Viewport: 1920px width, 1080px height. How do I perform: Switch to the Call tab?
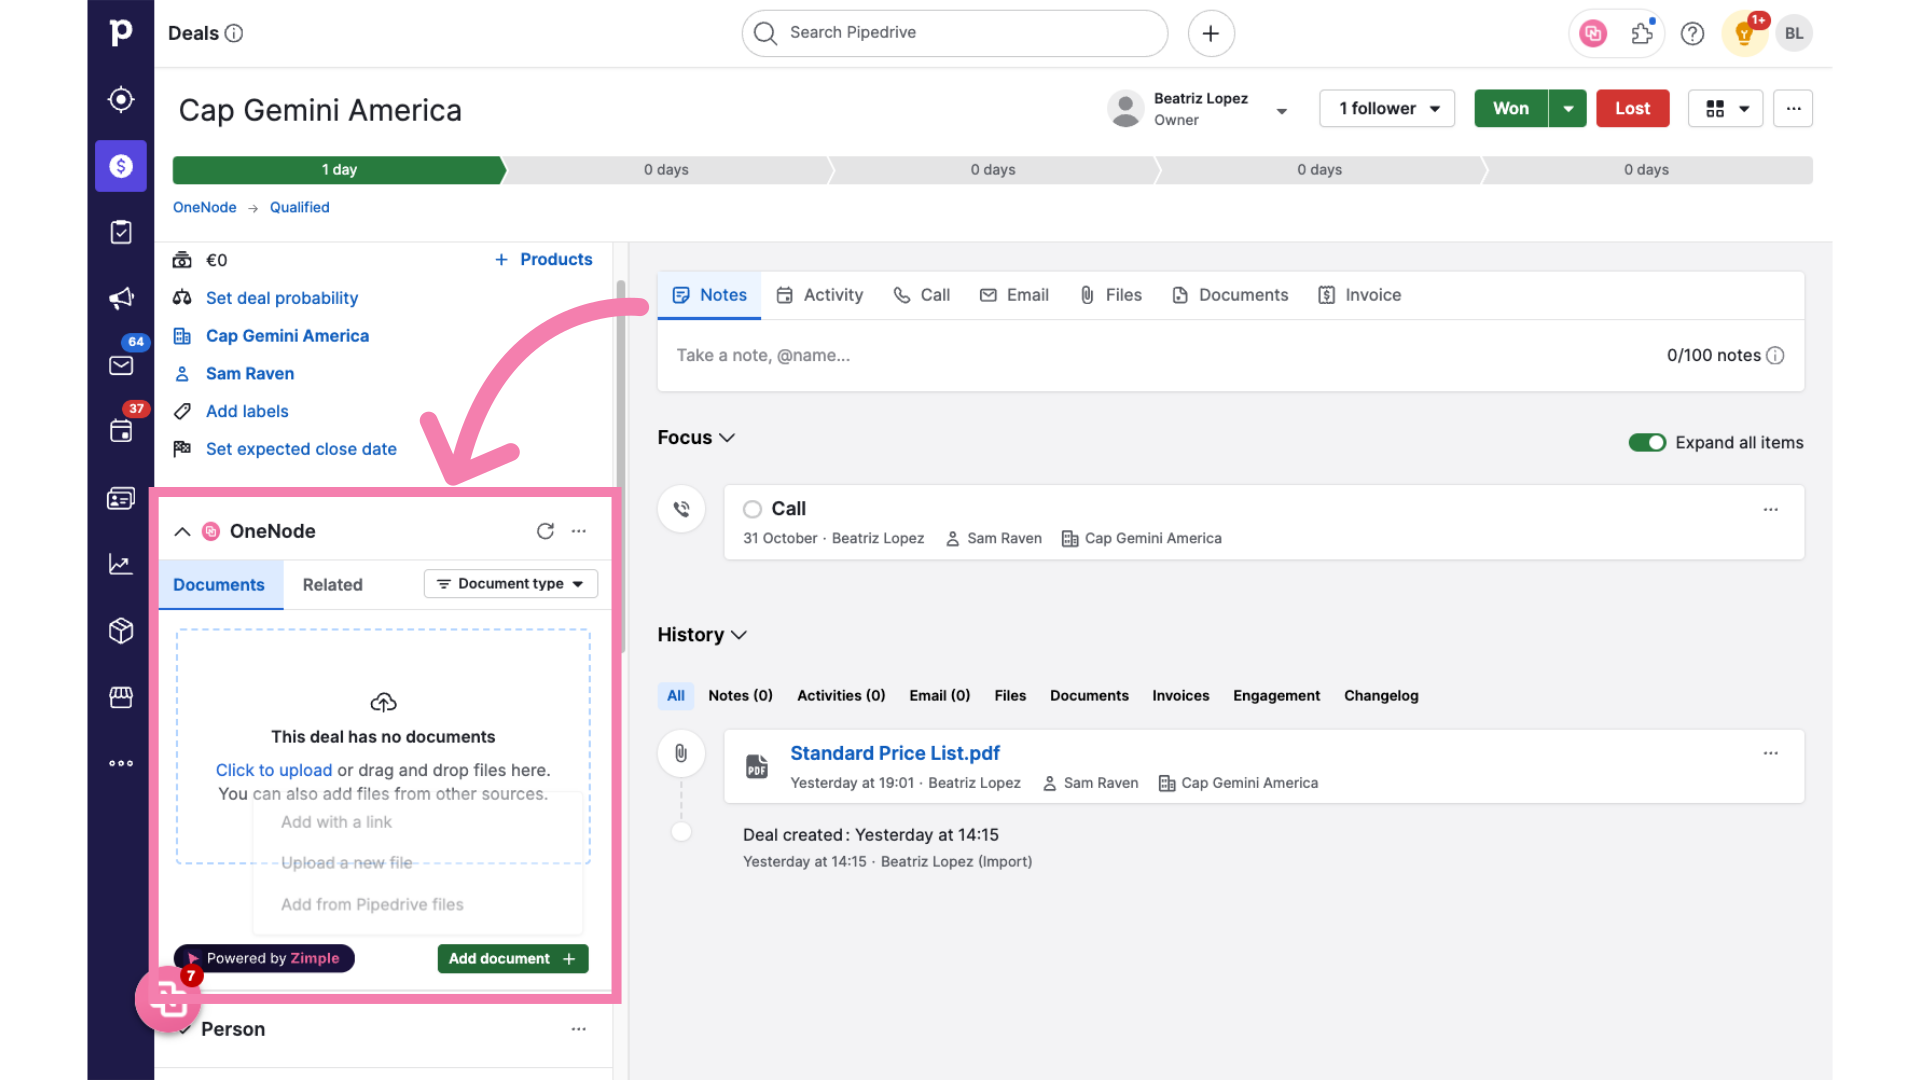click(x=922, y=295)
